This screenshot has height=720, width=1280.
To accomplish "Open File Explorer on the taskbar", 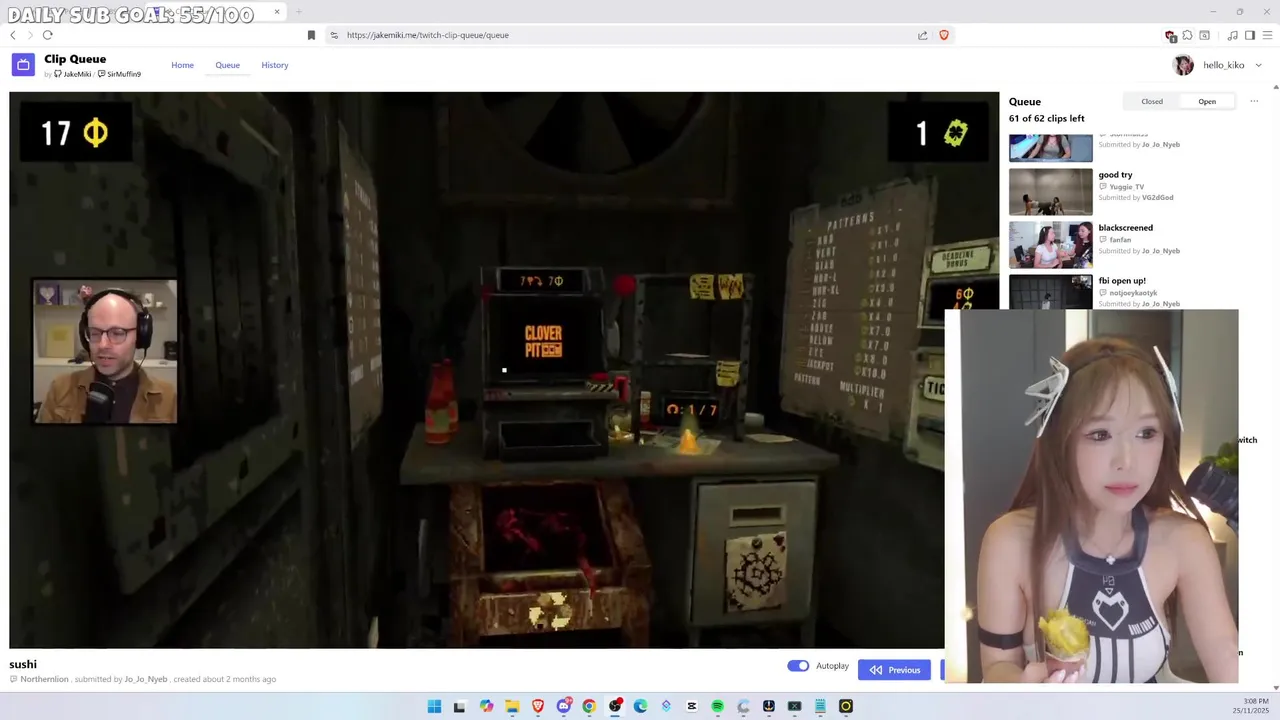I will click(x=512, y=706).
